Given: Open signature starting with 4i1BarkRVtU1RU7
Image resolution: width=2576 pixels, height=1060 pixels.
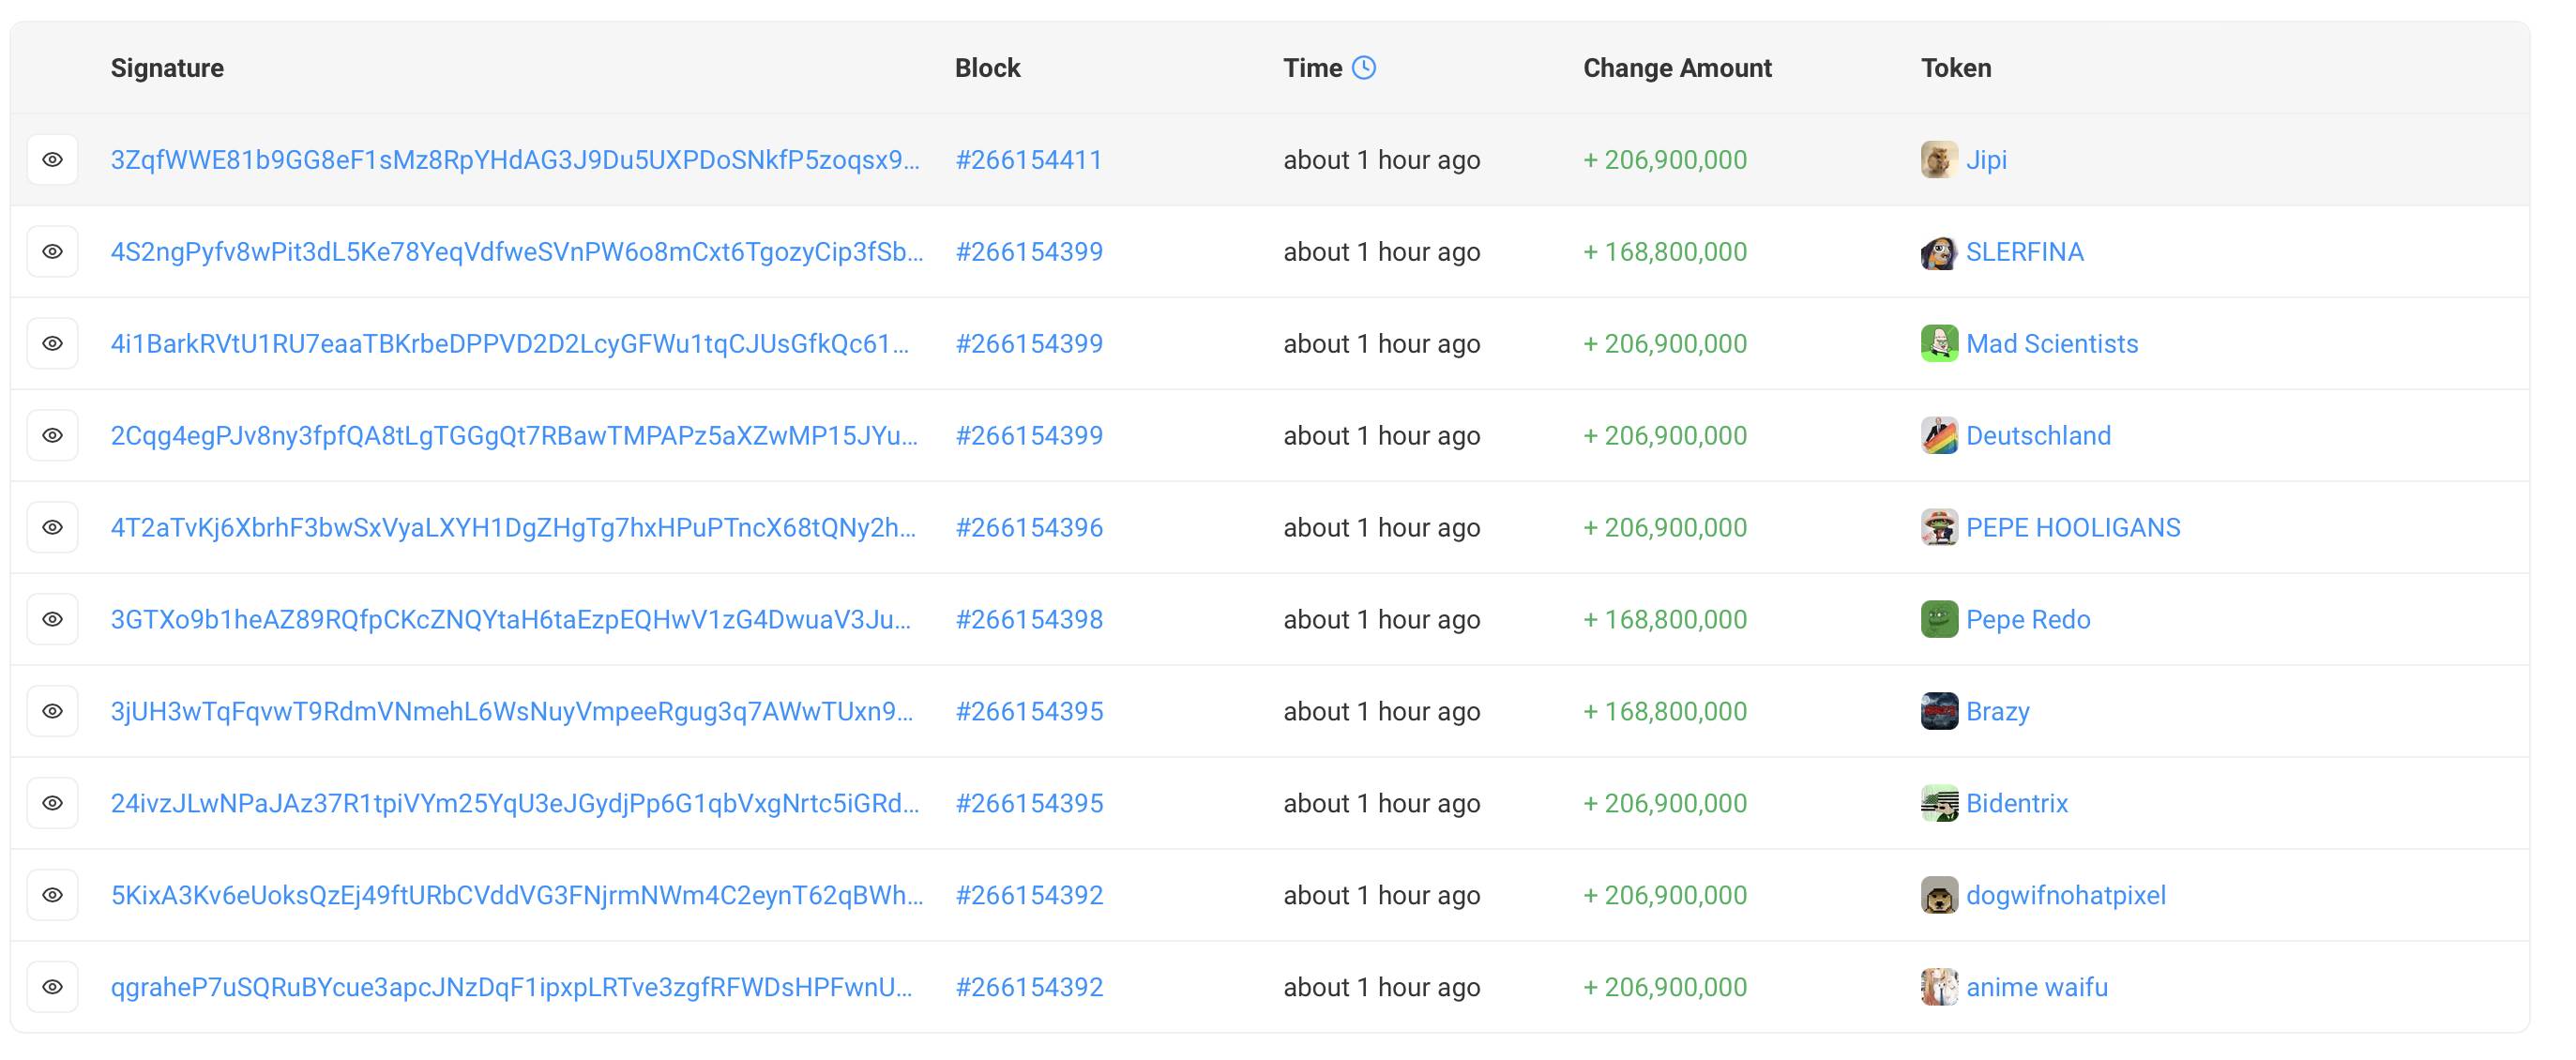Looking at the screenshot, I should (x=510, y=344).
